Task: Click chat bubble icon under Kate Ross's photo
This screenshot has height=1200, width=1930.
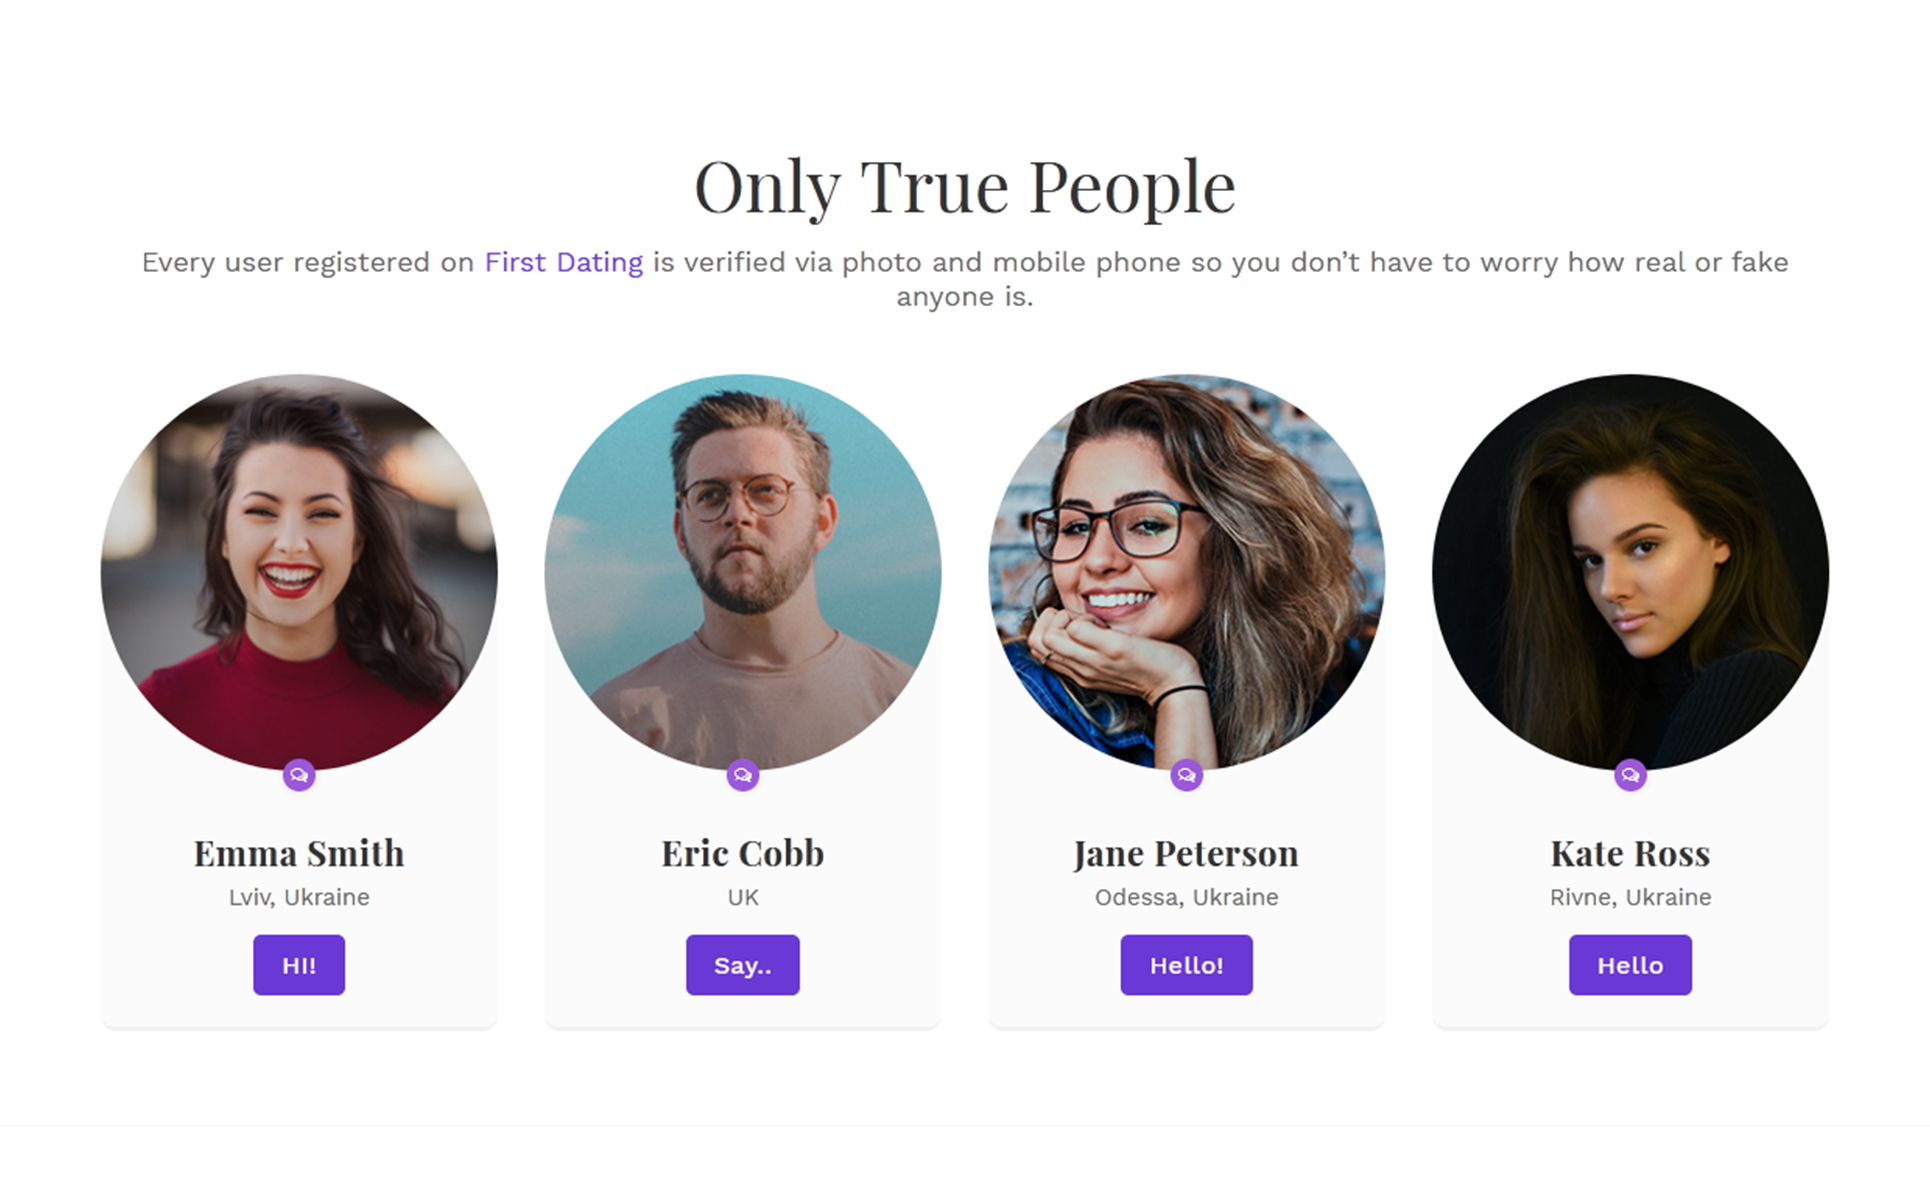Action: click(x=1631, y=775)
